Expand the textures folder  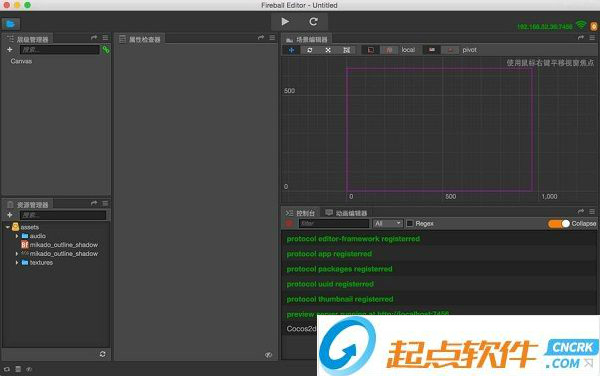[x=17, y=262]
